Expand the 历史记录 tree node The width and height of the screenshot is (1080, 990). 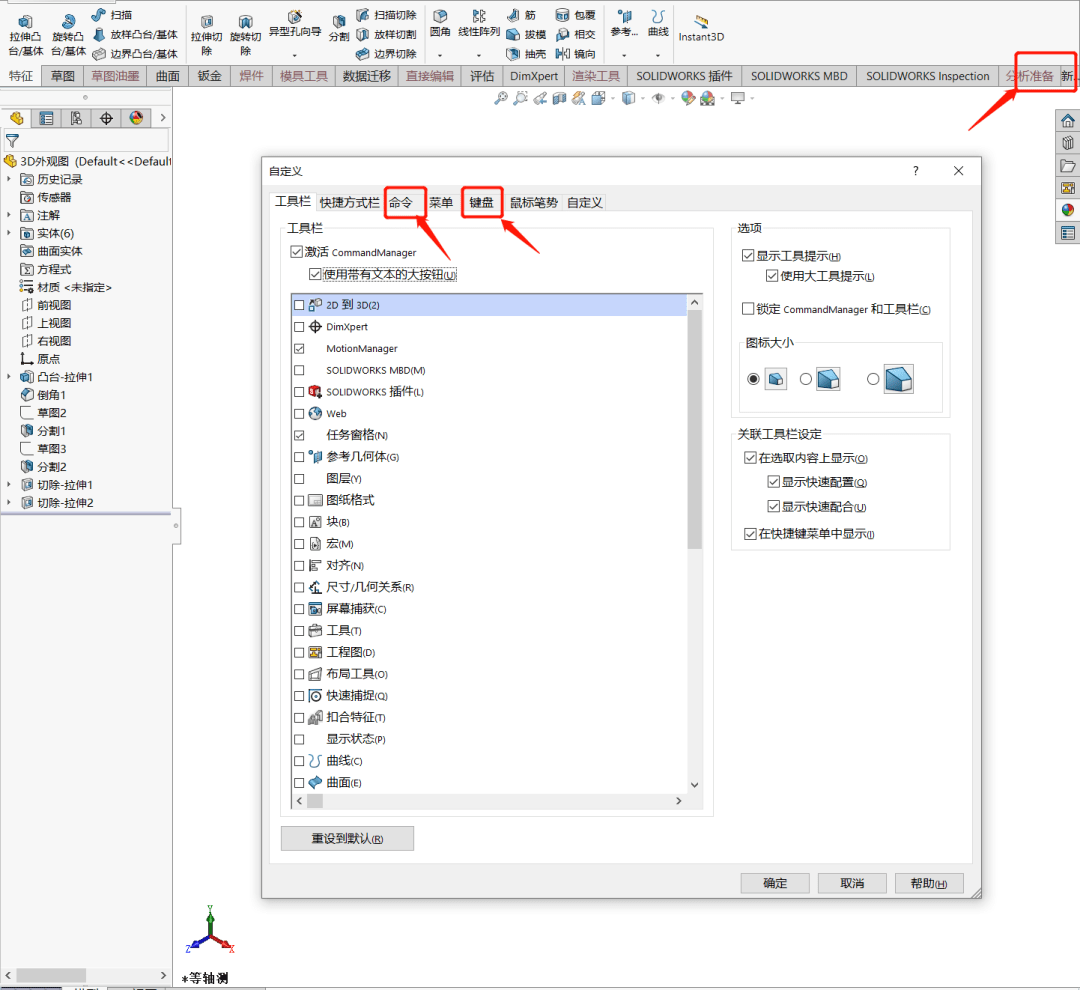tap(9, 179)
